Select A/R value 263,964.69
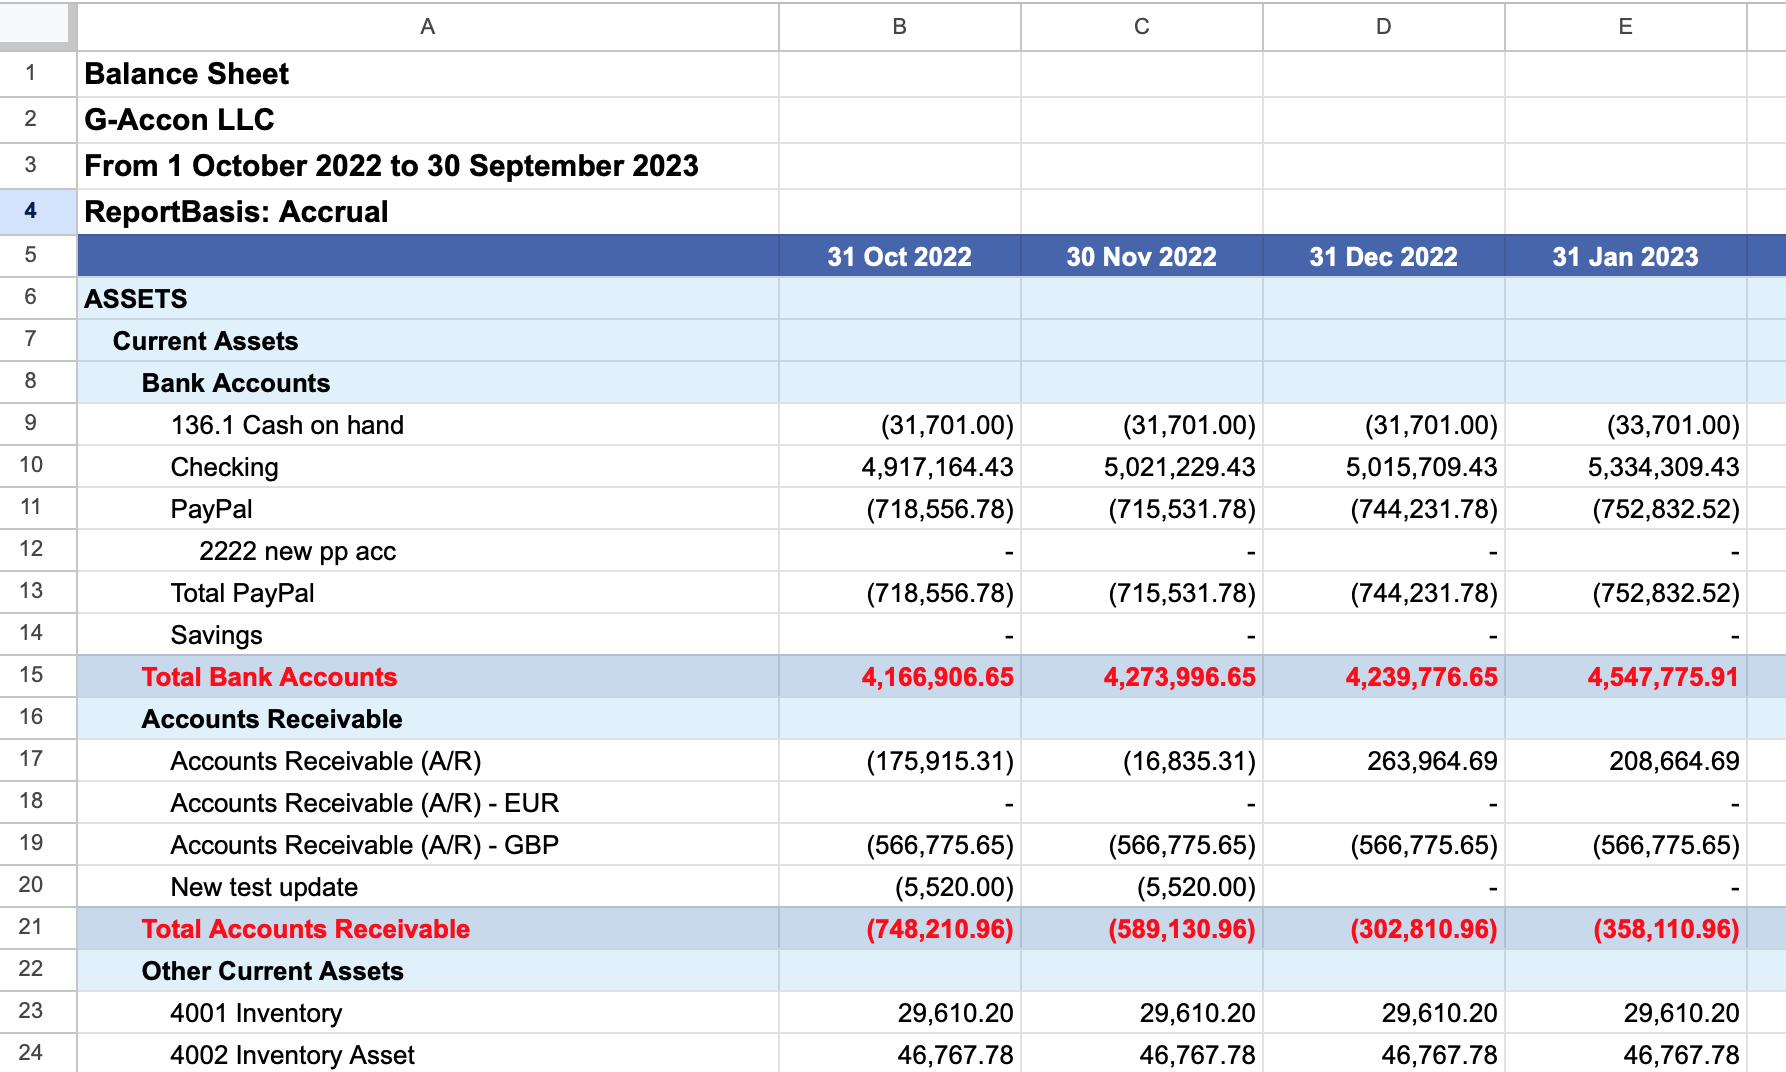Viewport: 1786px width, 1072px height. click(x=1384, y=761)
